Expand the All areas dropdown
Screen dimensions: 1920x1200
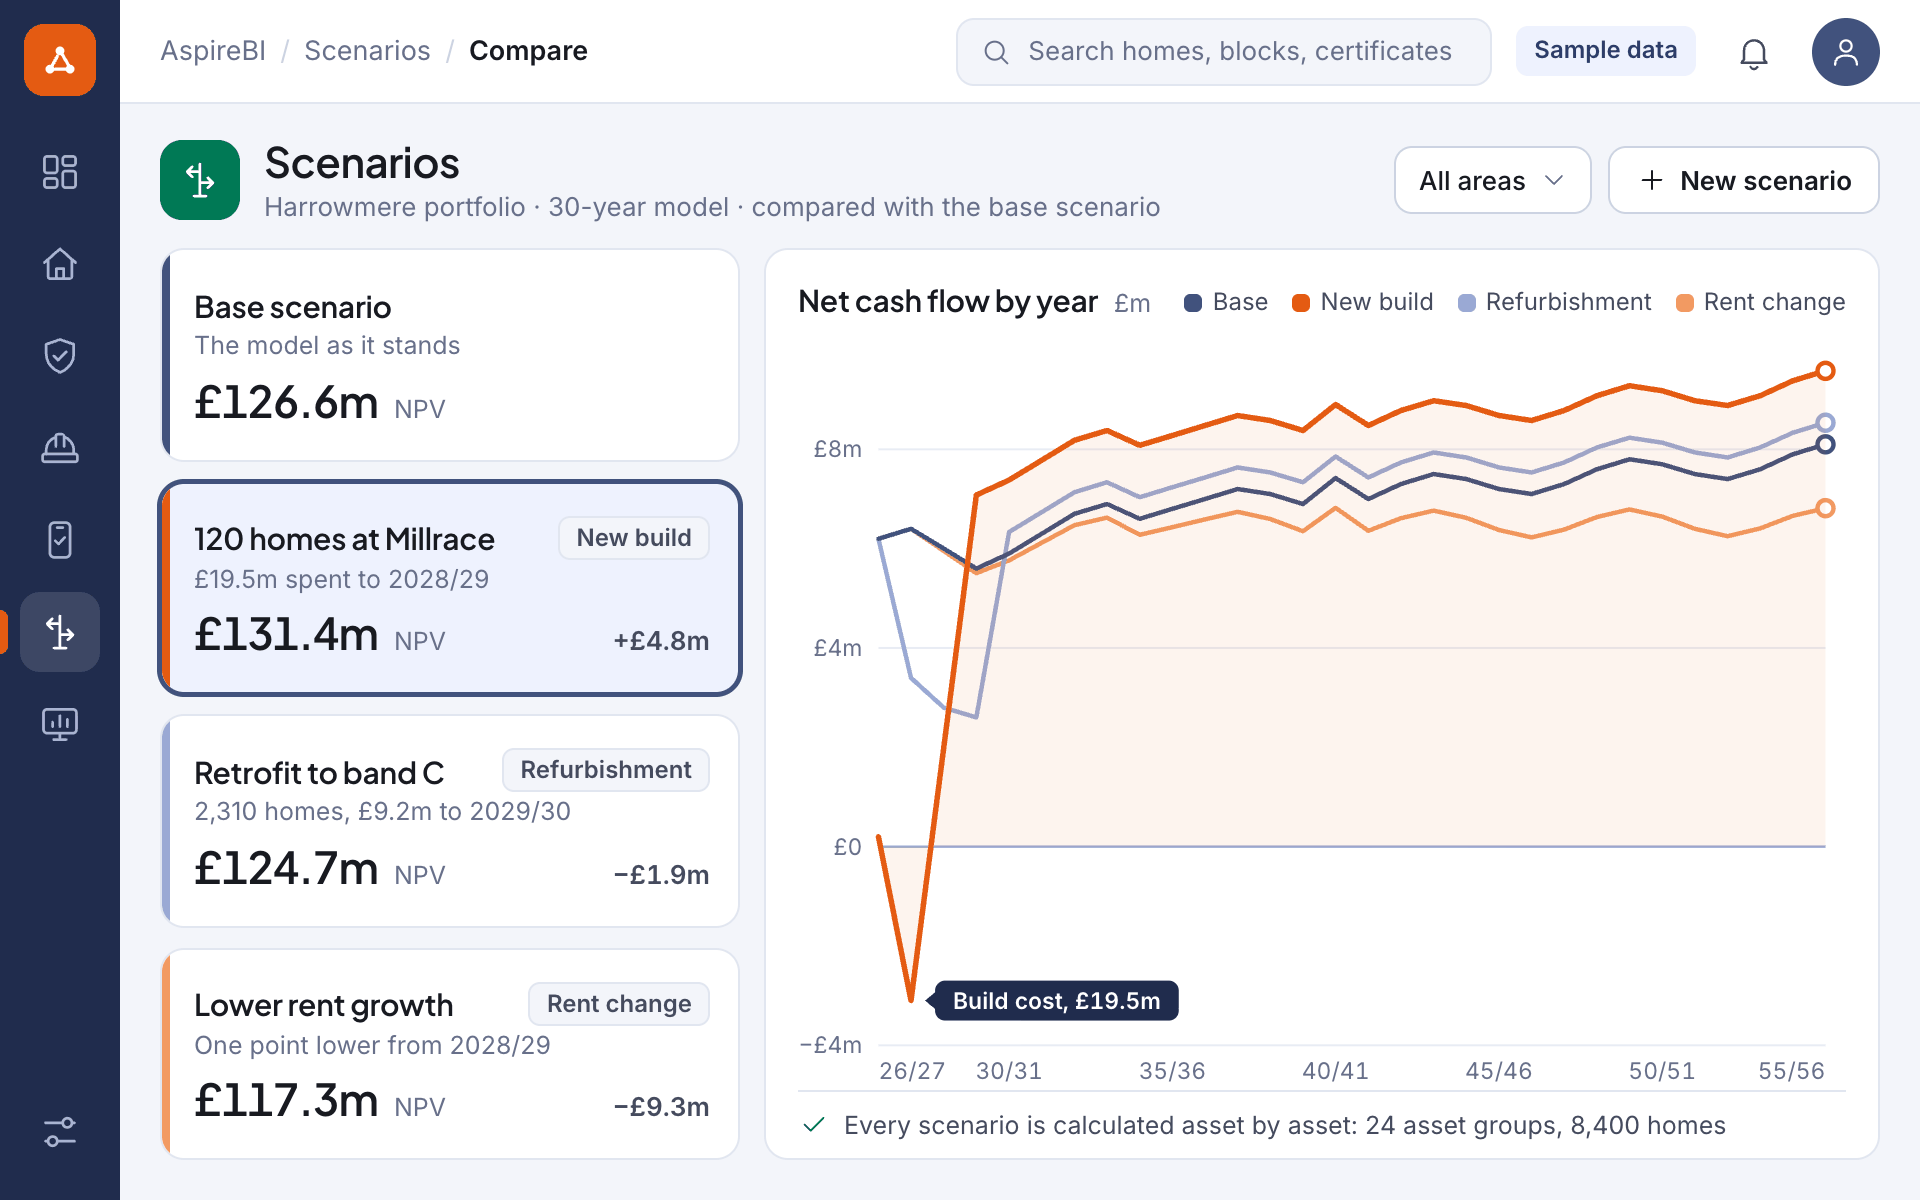click(x=1492, y=180)
